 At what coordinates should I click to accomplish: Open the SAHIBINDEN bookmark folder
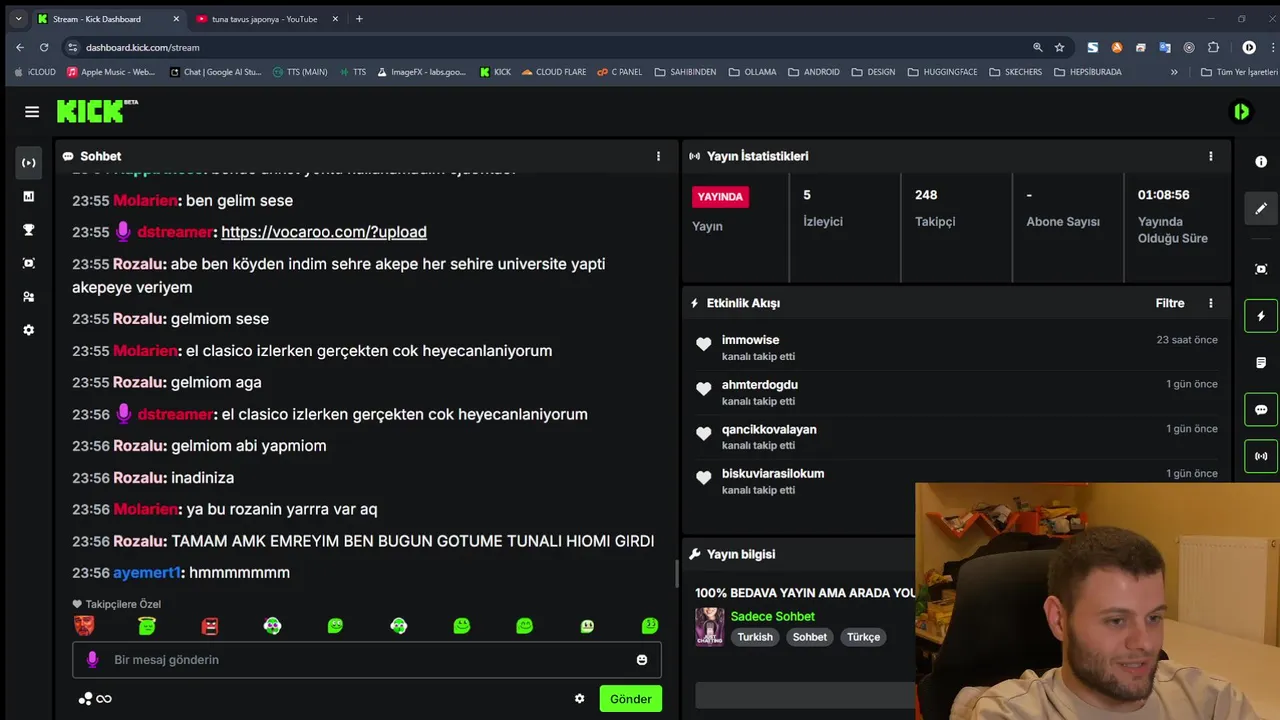point(685,72)
